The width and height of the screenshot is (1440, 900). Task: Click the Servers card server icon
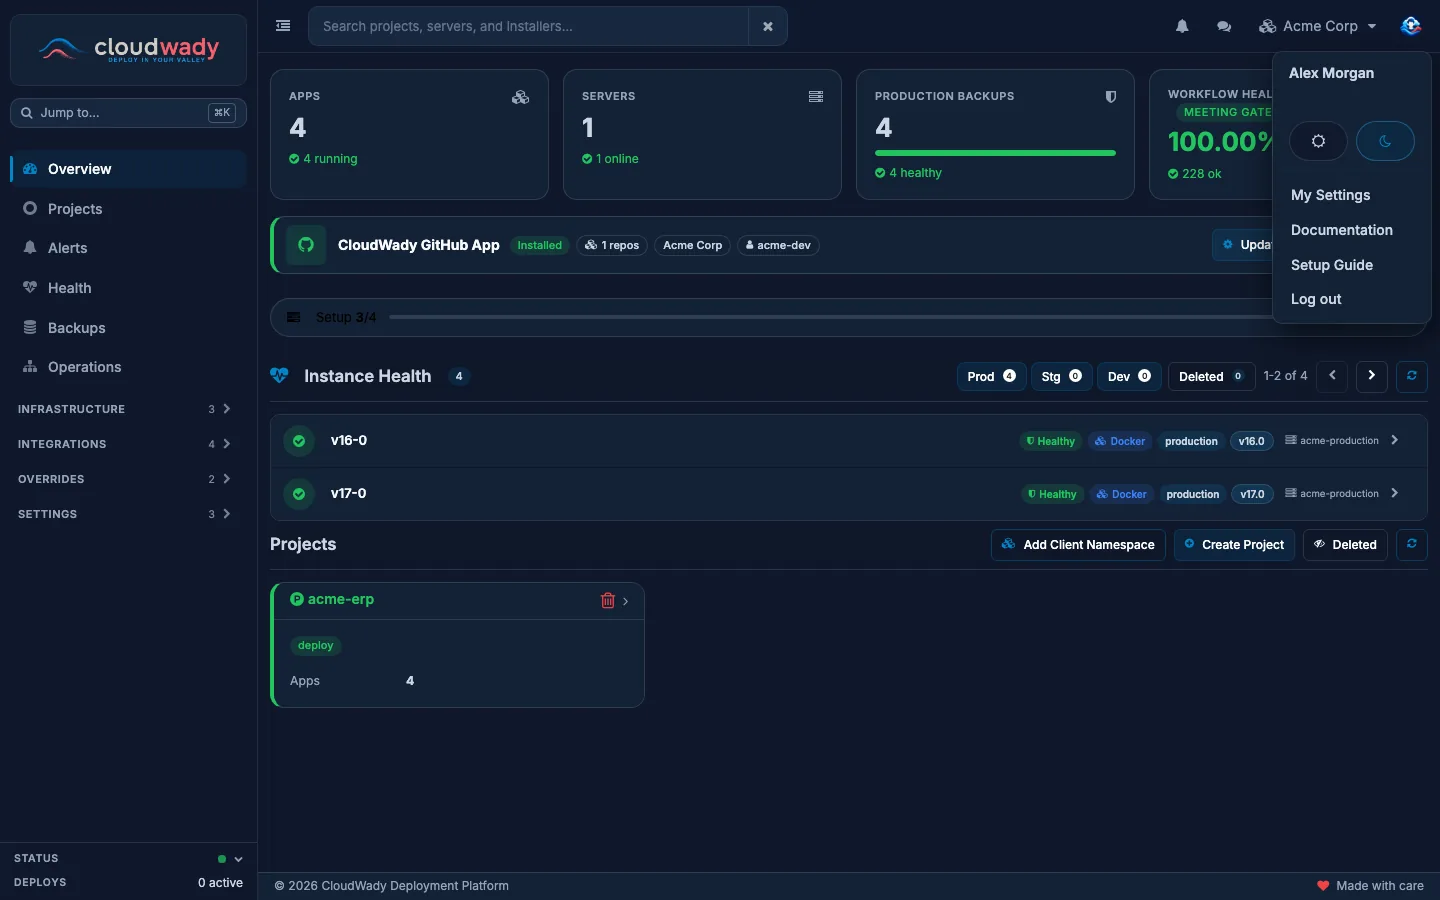tap(816, 97)
